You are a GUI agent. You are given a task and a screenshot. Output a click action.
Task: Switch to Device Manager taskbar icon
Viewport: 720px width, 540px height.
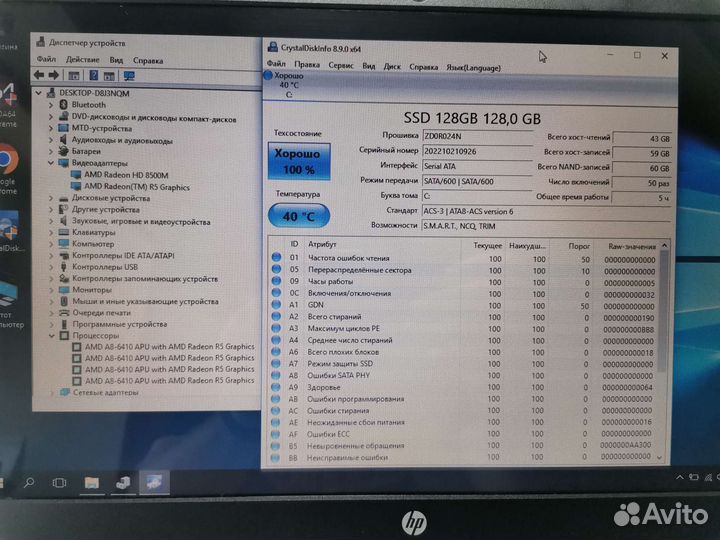click(x=123, y=483)
